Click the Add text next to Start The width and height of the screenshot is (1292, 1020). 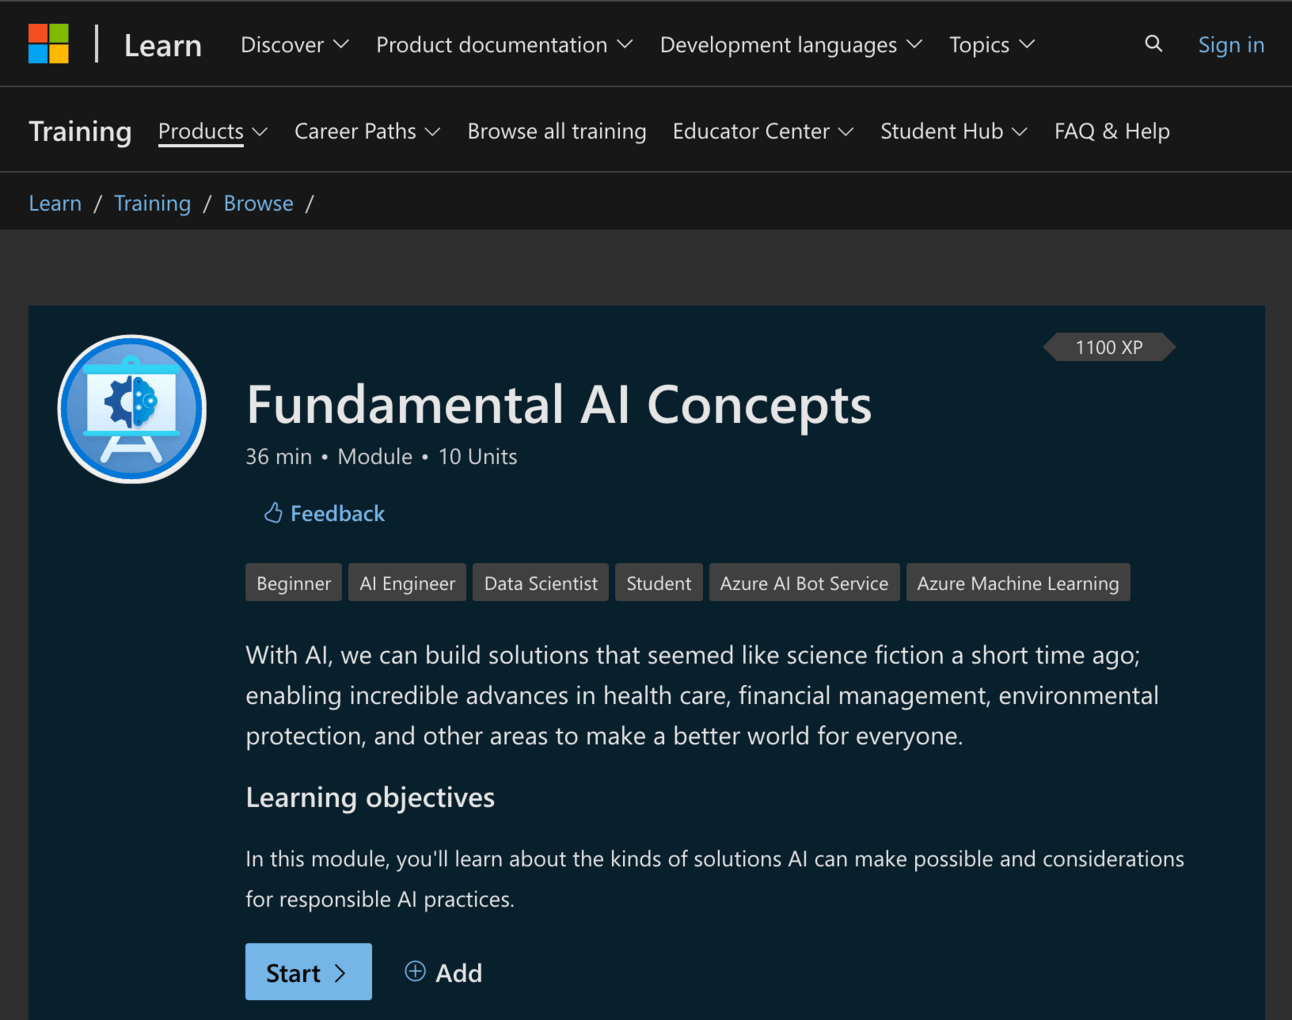tap(459, 973)
